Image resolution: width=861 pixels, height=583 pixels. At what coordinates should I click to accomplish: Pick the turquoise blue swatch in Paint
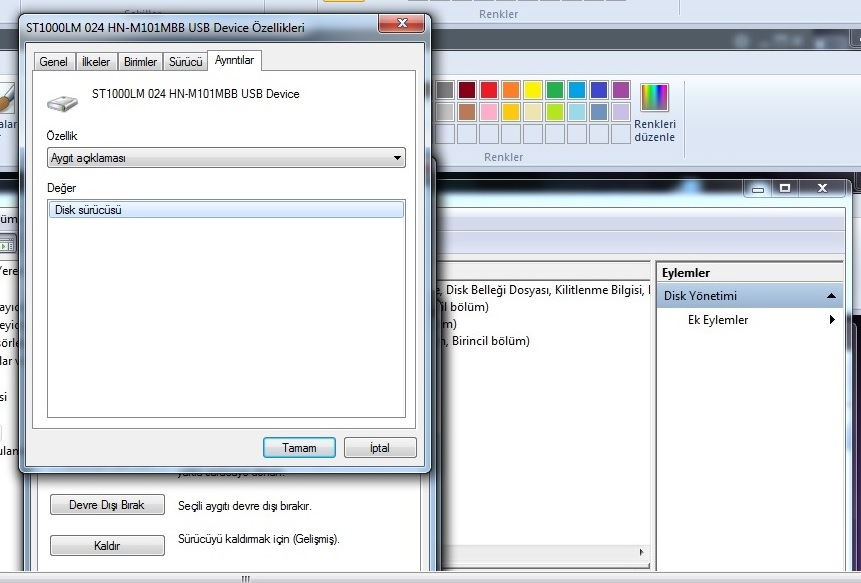577,90
